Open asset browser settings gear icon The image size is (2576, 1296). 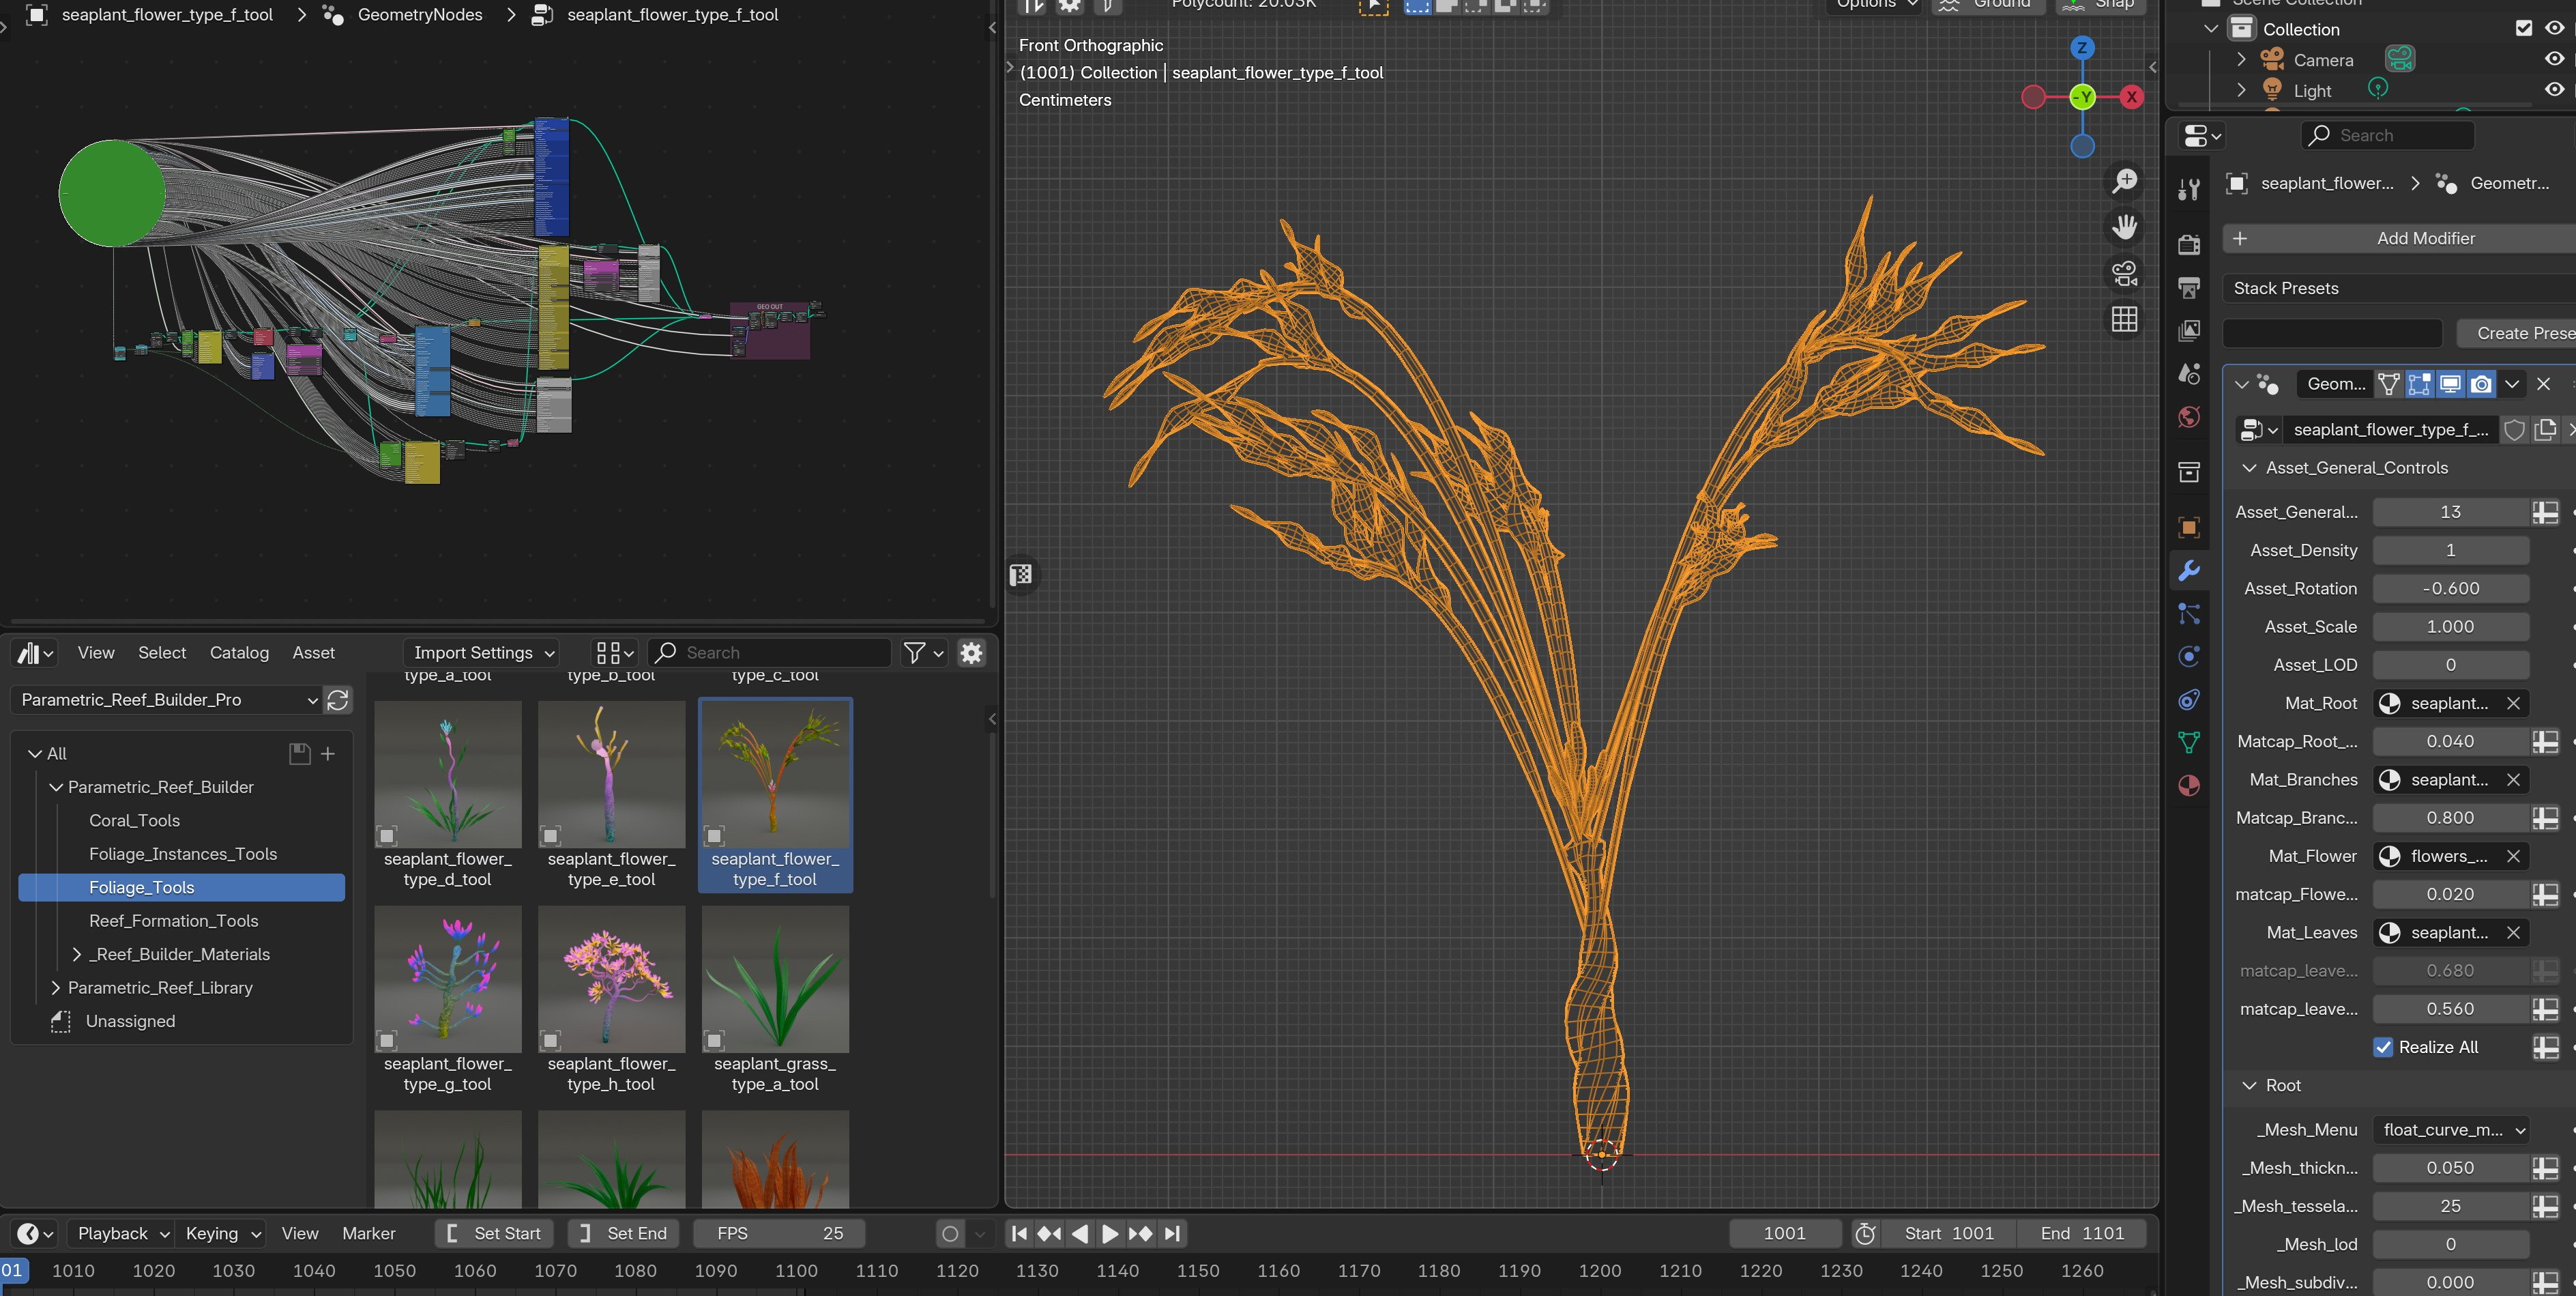coord(971,653)
